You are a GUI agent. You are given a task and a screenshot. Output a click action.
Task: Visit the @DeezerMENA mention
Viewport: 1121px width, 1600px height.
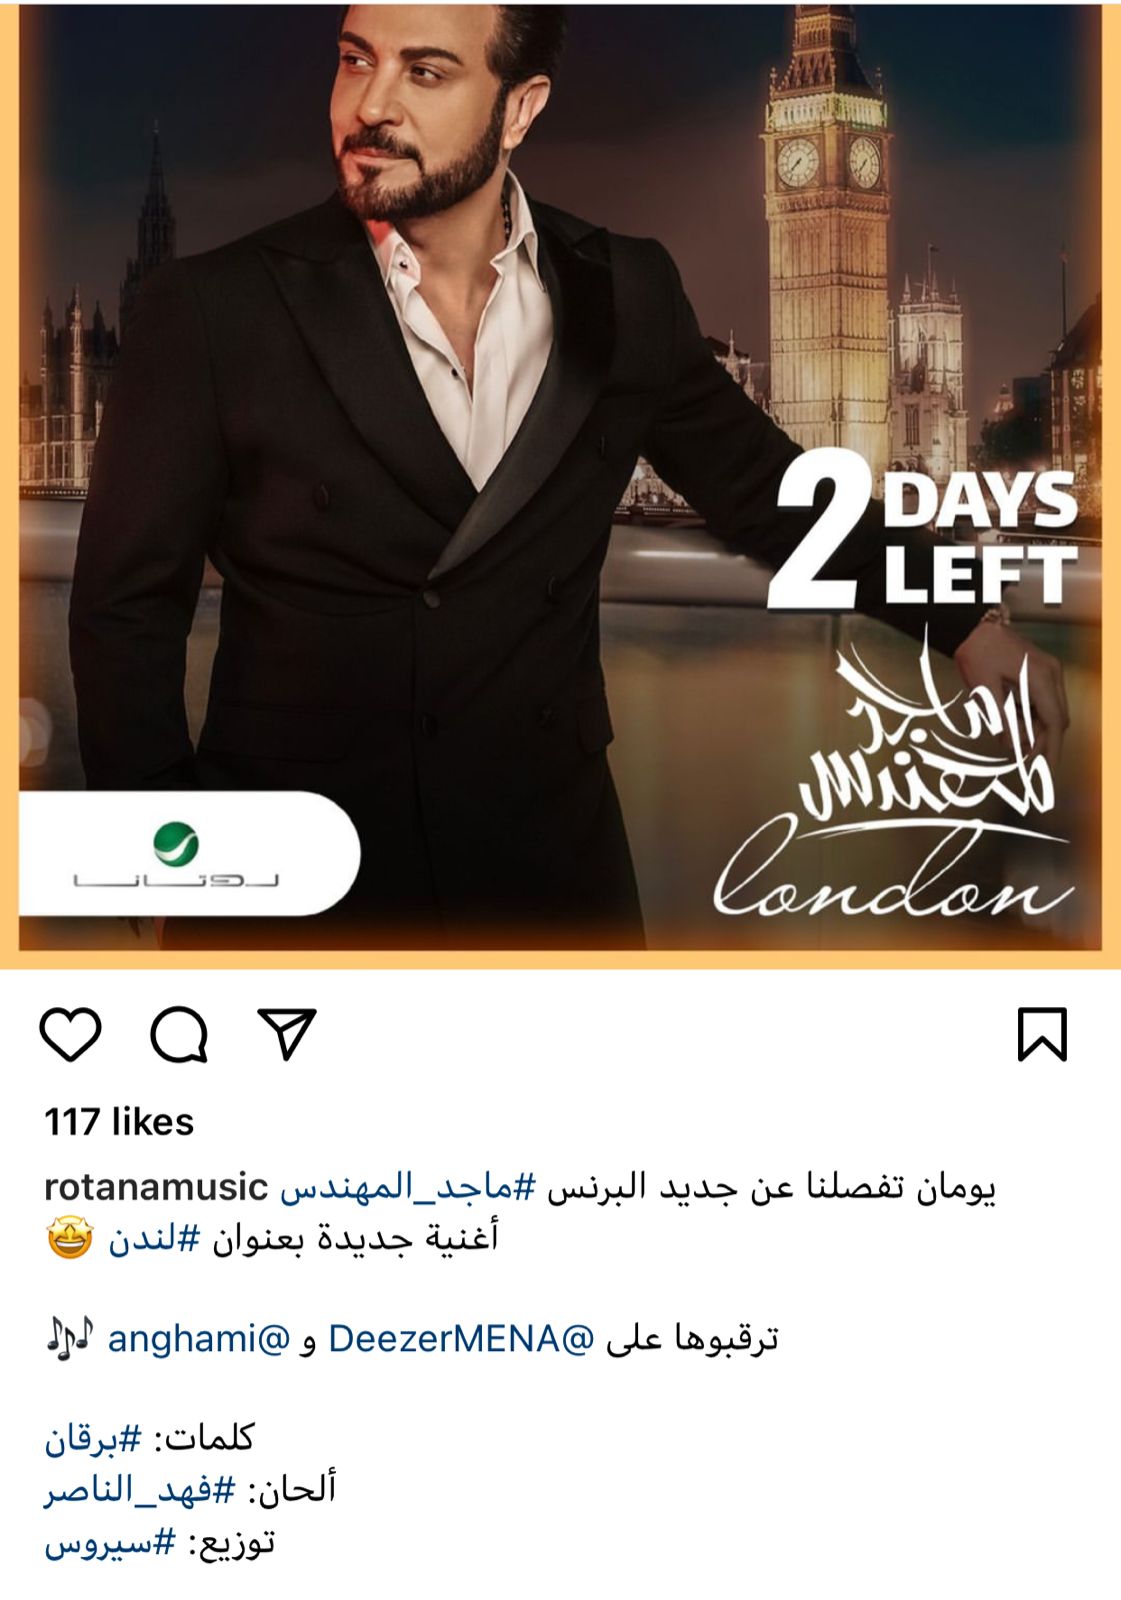[461, 1339]
